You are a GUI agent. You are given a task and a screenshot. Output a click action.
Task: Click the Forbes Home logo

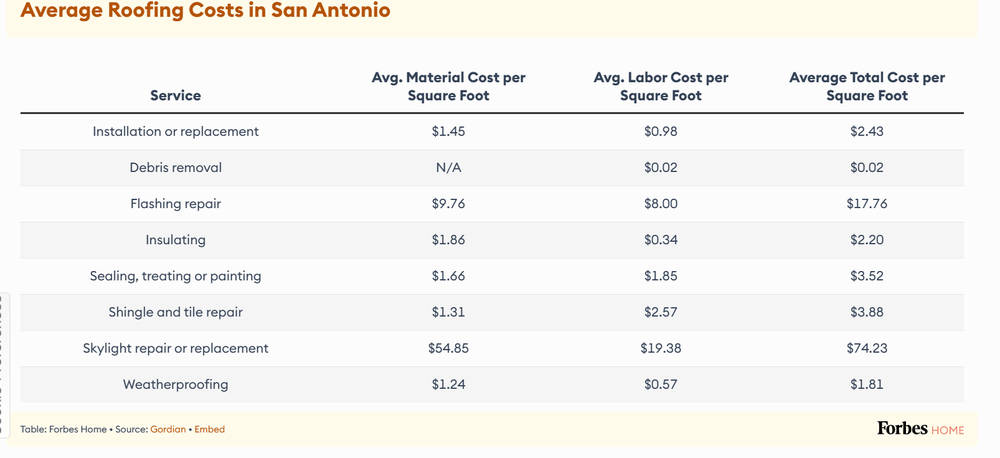coord(920,429)
